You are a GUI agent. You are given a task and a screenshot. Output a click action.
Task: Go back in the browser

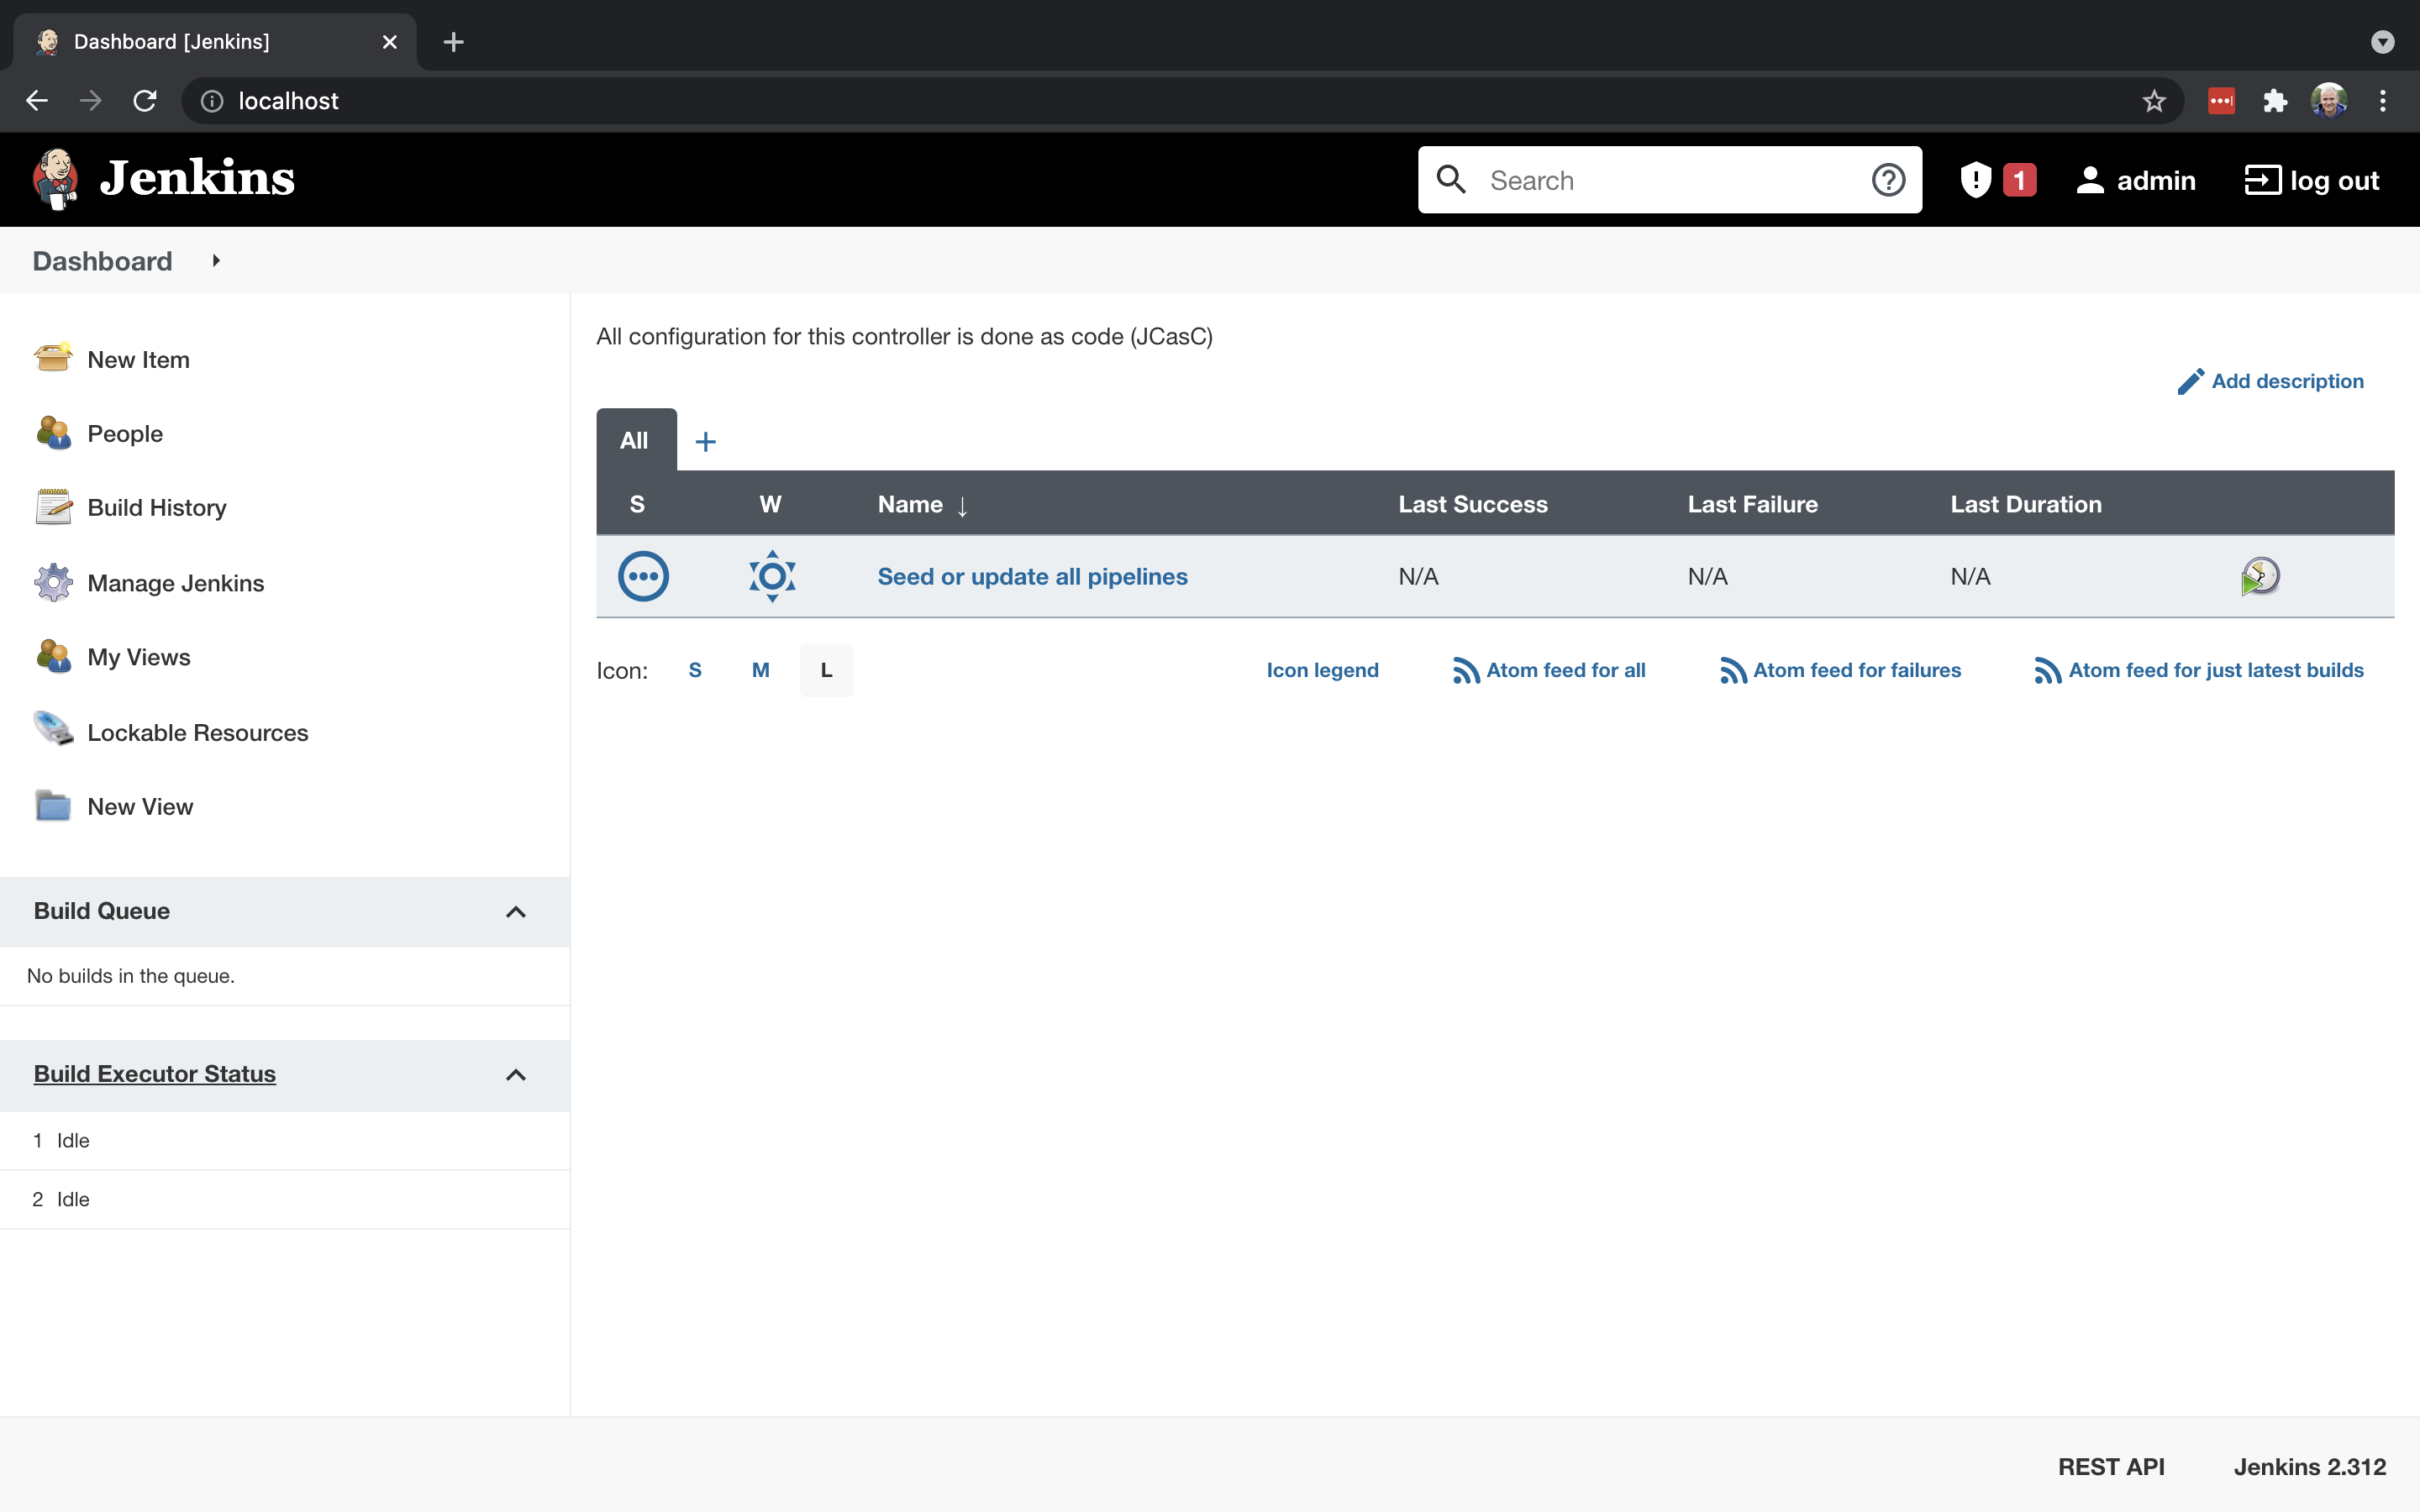coord(37,101)
